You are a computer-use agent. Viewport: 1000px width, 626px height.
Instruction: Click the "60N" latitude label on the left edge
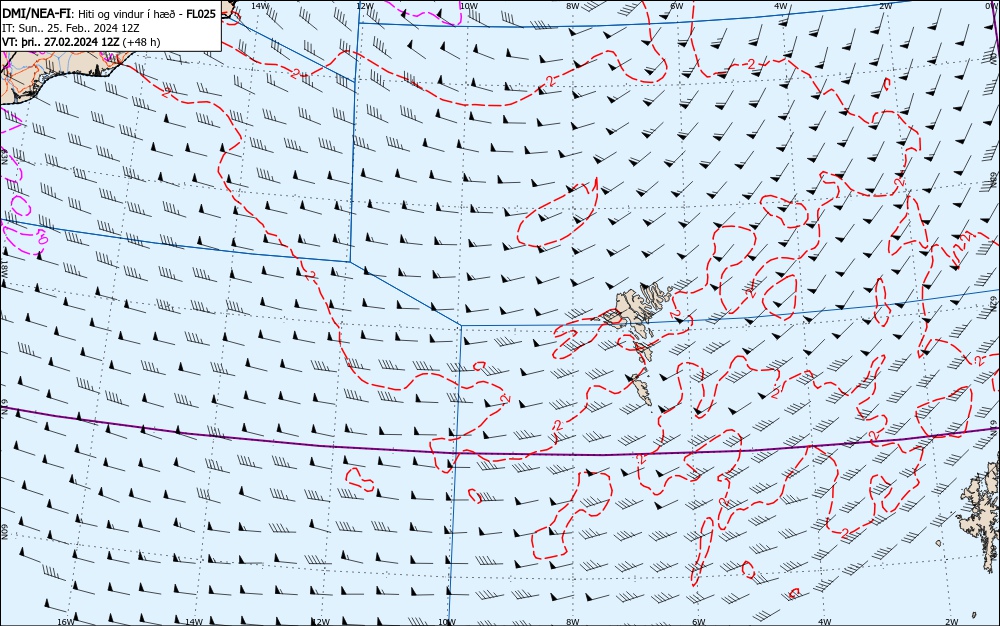point(4,532)
